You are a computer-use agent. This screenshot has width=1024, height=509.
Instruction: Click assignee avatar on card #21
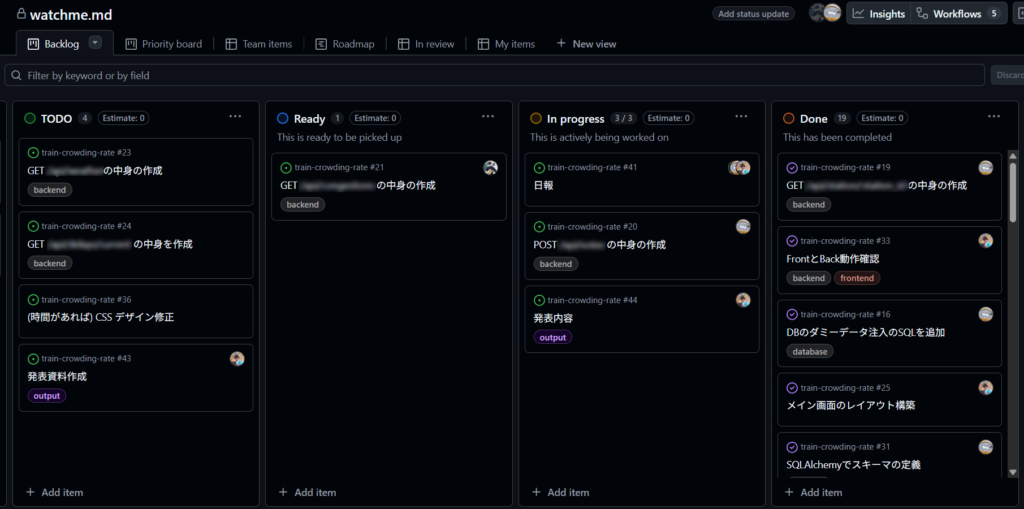pos(490,168)
